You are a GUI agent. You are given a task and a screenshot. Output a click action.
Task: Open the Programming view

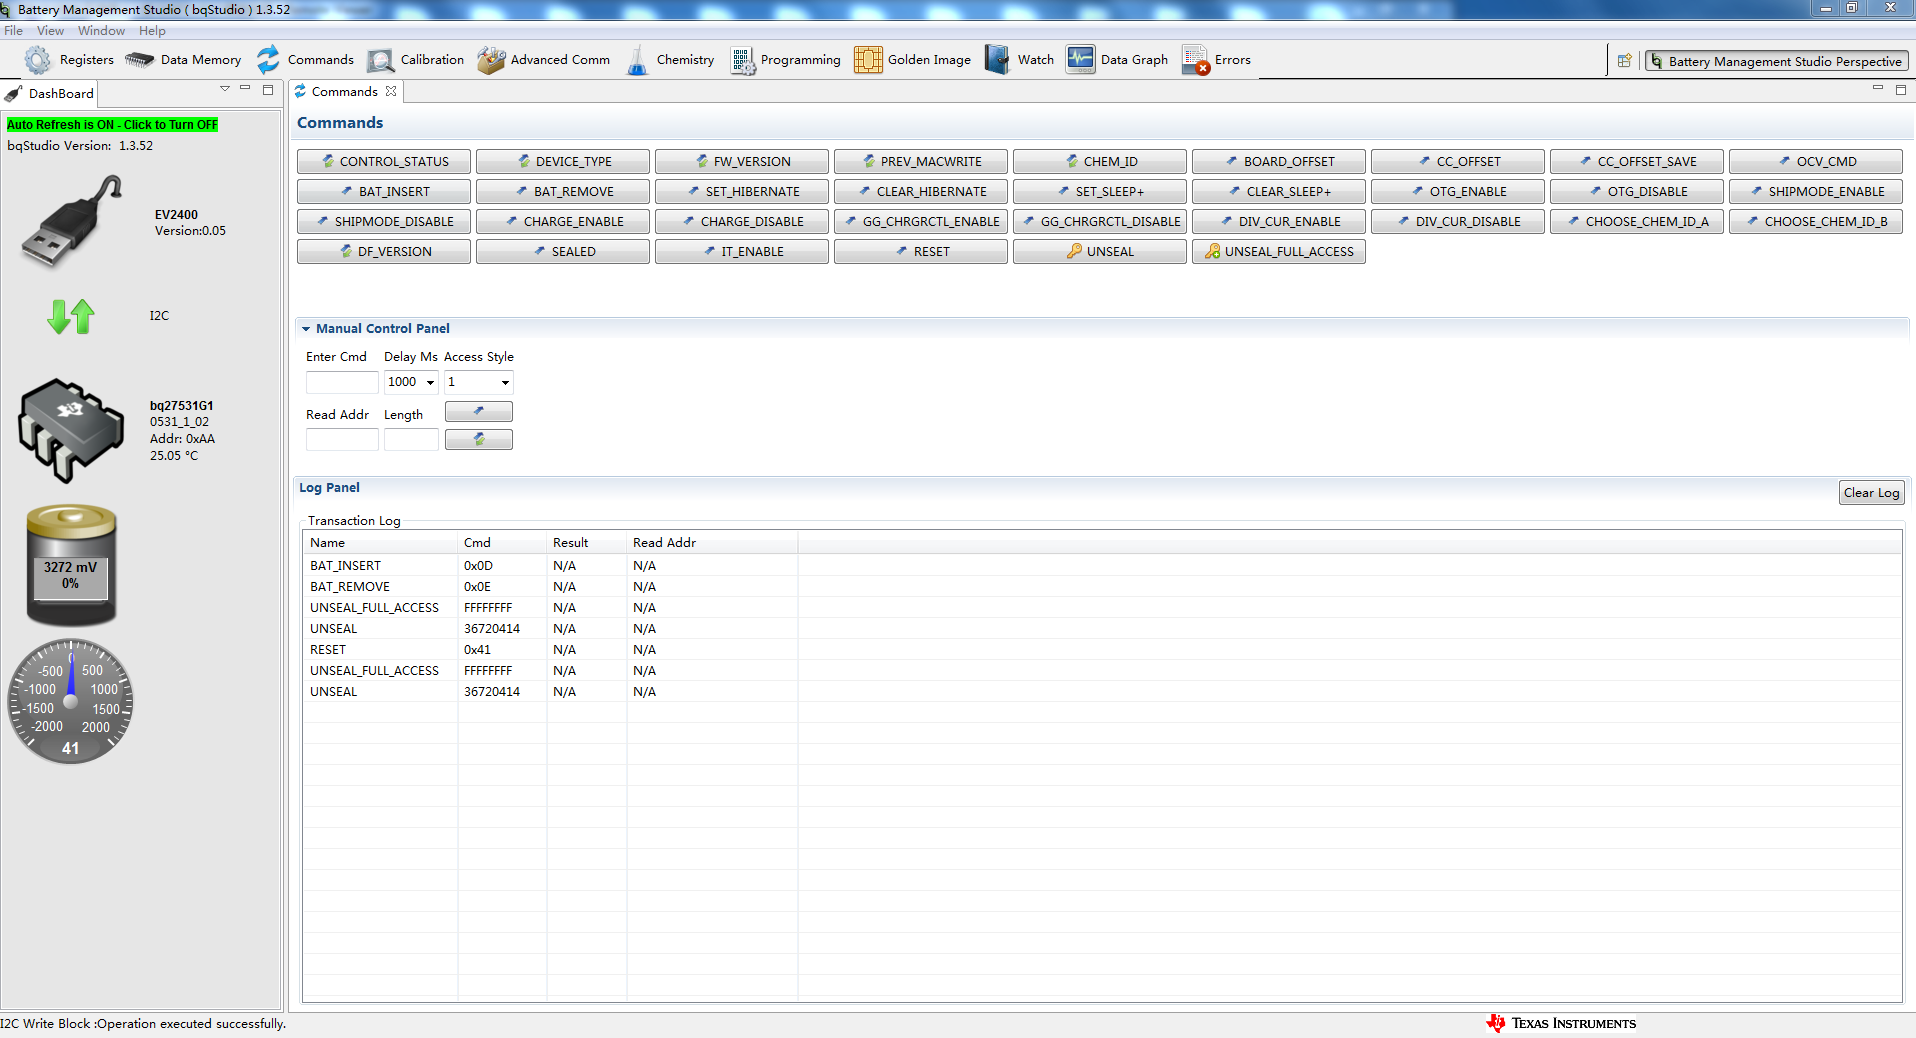tap(785, 60)
